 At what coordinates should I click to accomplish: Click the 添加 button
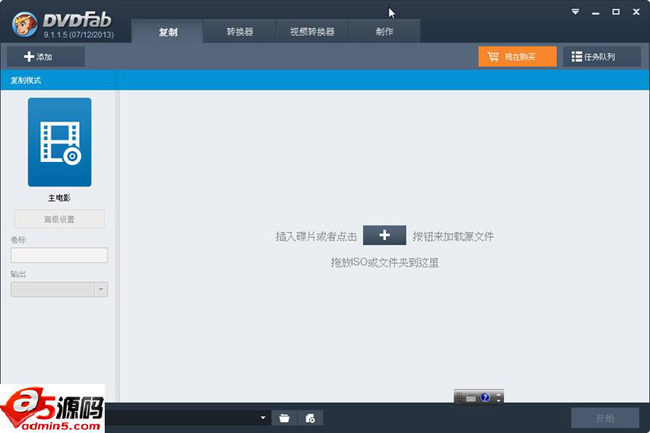[x=46, y=56]
